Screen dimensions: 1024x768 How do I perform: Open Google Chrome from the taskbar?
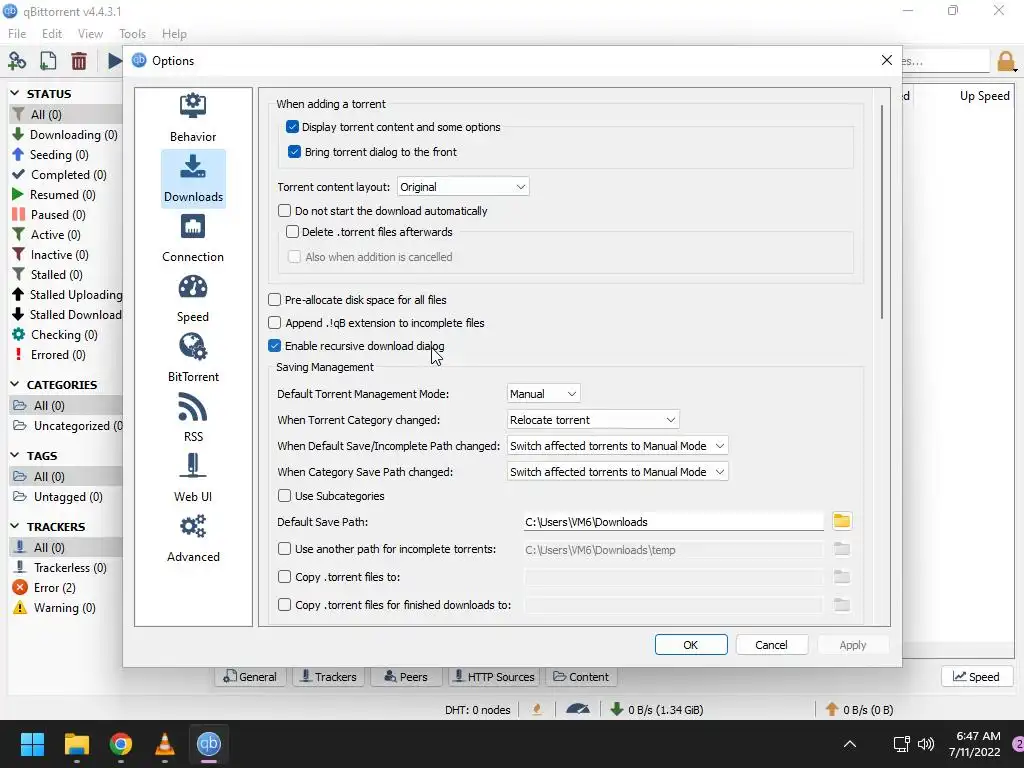pos(121,744)
